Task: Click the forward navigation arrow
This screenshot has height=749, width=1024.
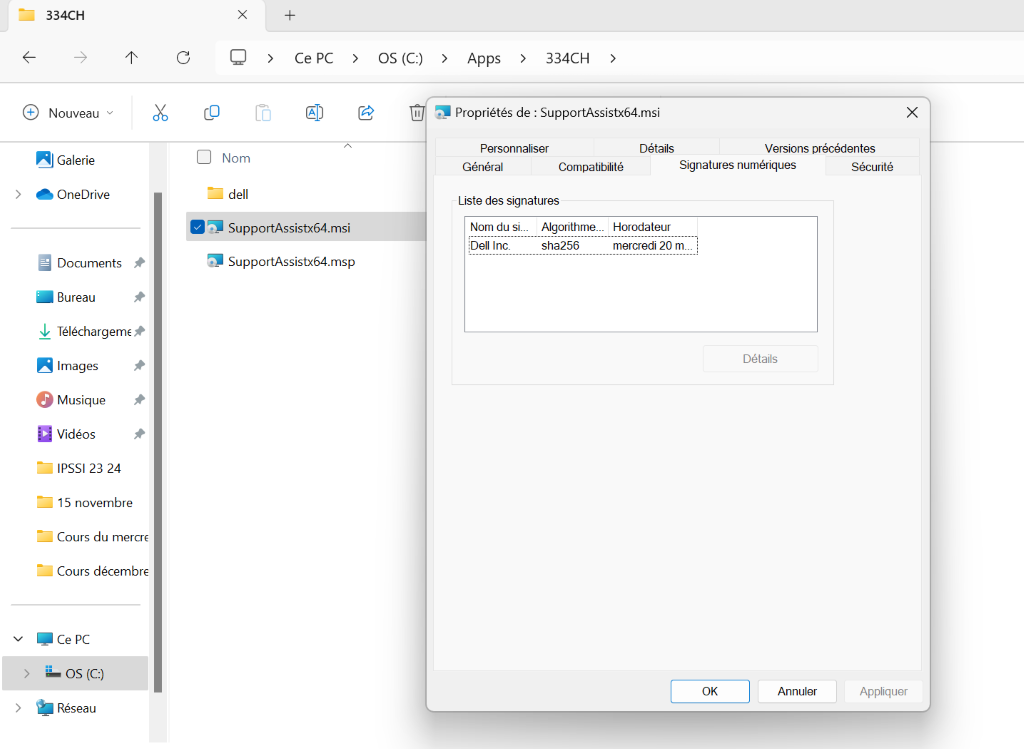Action: [80, 57]
